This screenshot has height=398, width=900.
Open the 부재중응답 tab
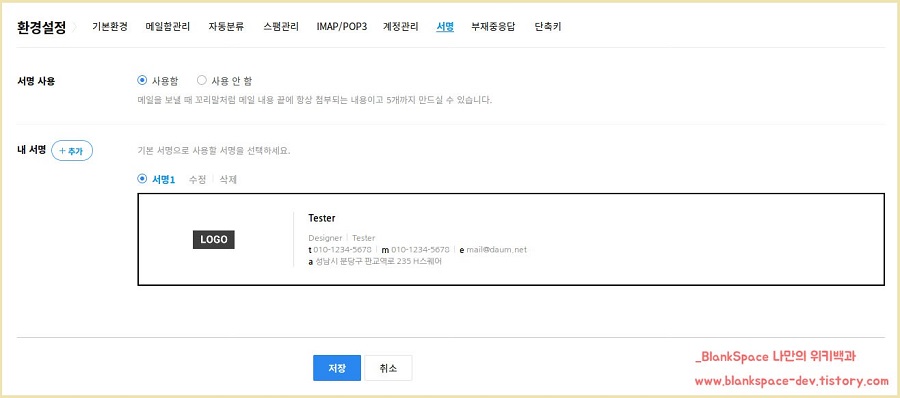[493, 26]
